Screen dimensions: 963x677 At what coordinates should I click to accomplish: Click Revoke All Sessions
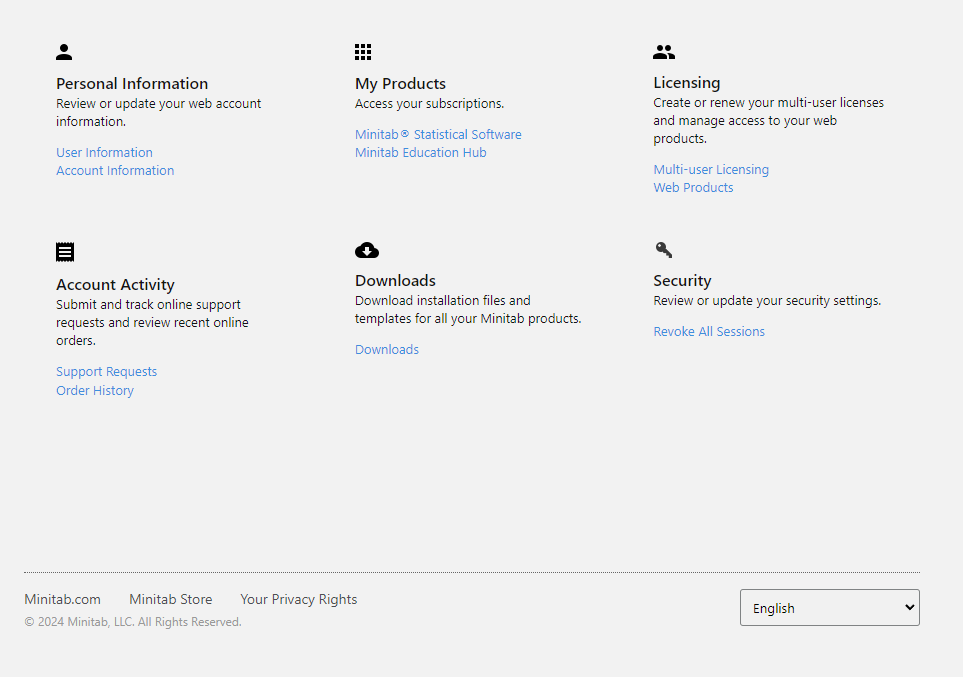pyautogui.click(x=709, y=332)
